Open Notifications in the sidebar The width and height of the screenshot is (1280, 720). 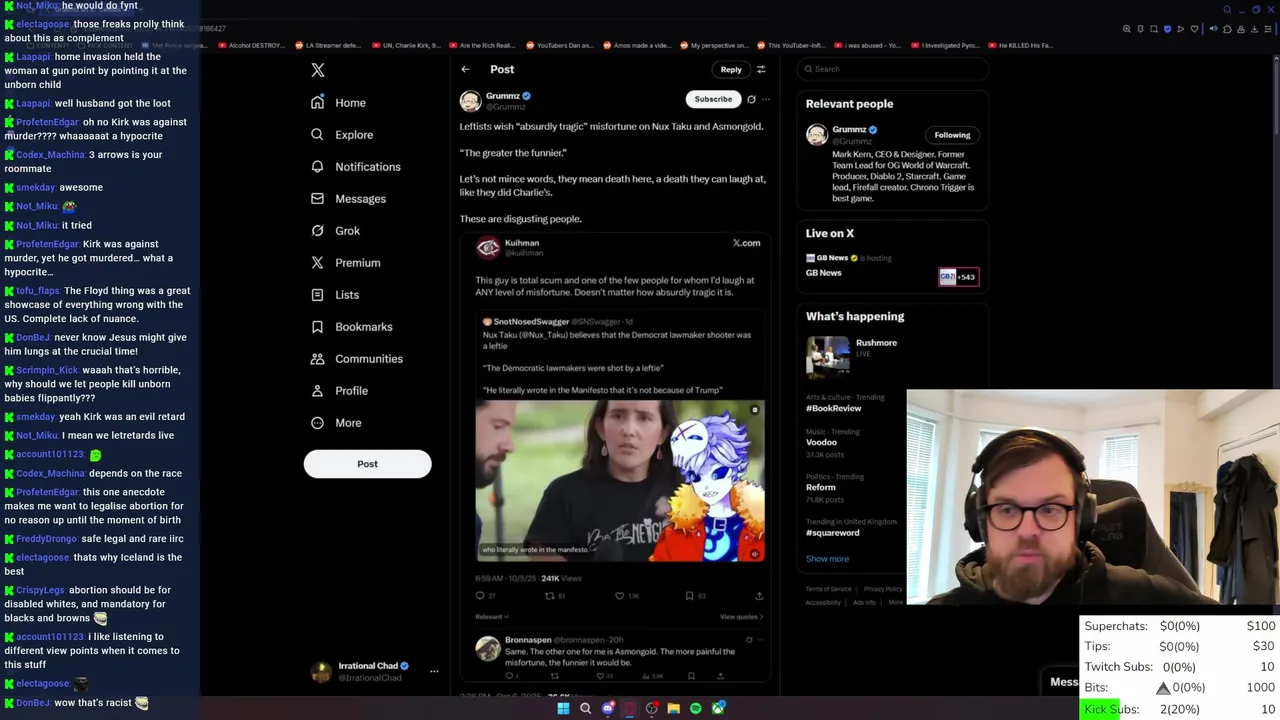pos(355,167)
